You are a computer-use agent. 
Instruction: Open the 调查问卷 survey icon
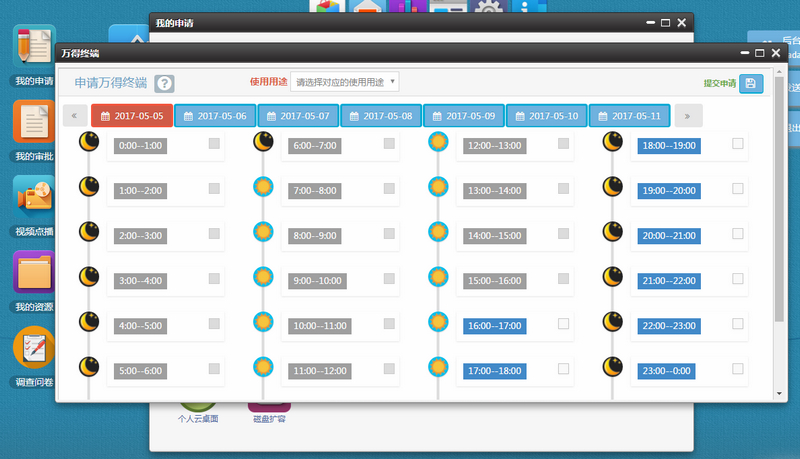pyautogui.click(x=34, y=347)
